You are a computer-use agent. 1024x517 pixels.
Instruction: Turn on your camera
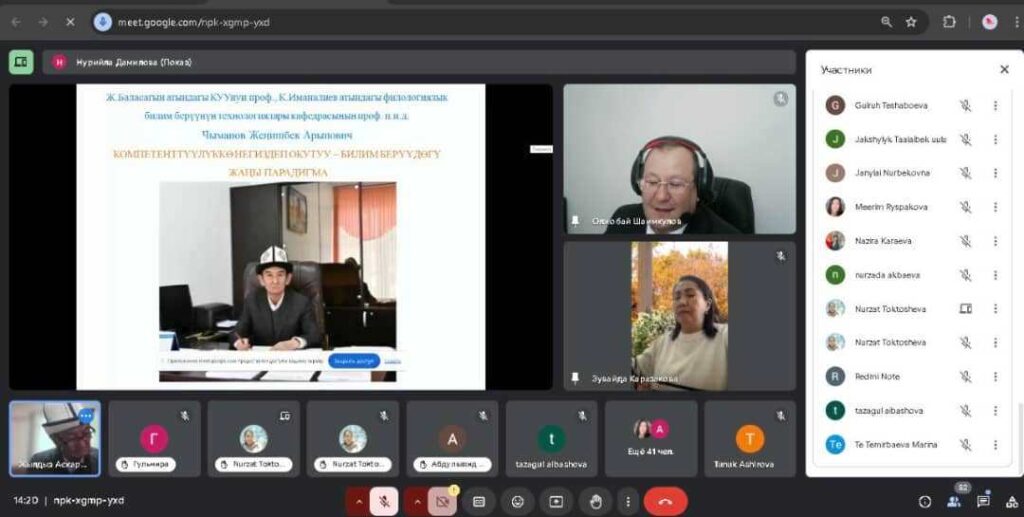443,501
